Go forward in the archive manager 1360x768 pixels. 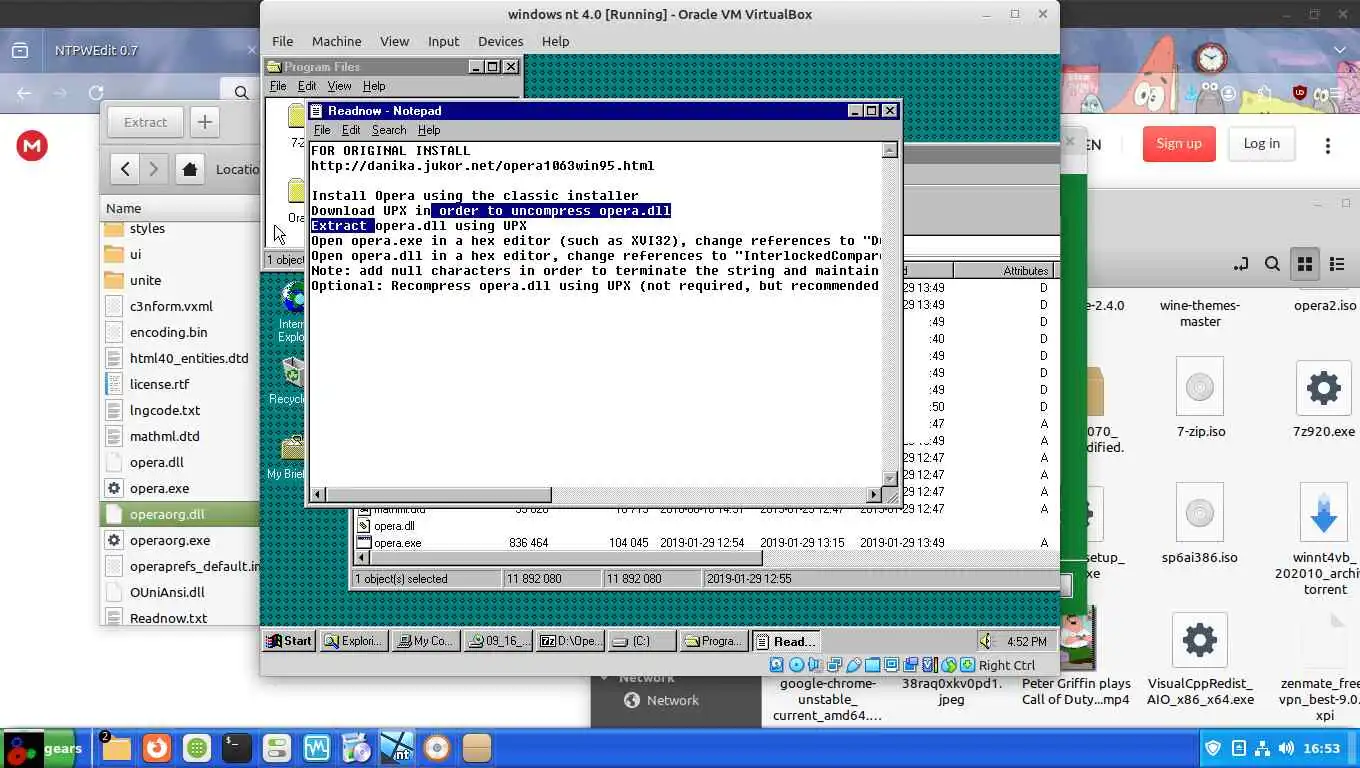click(x=153, y=169)
